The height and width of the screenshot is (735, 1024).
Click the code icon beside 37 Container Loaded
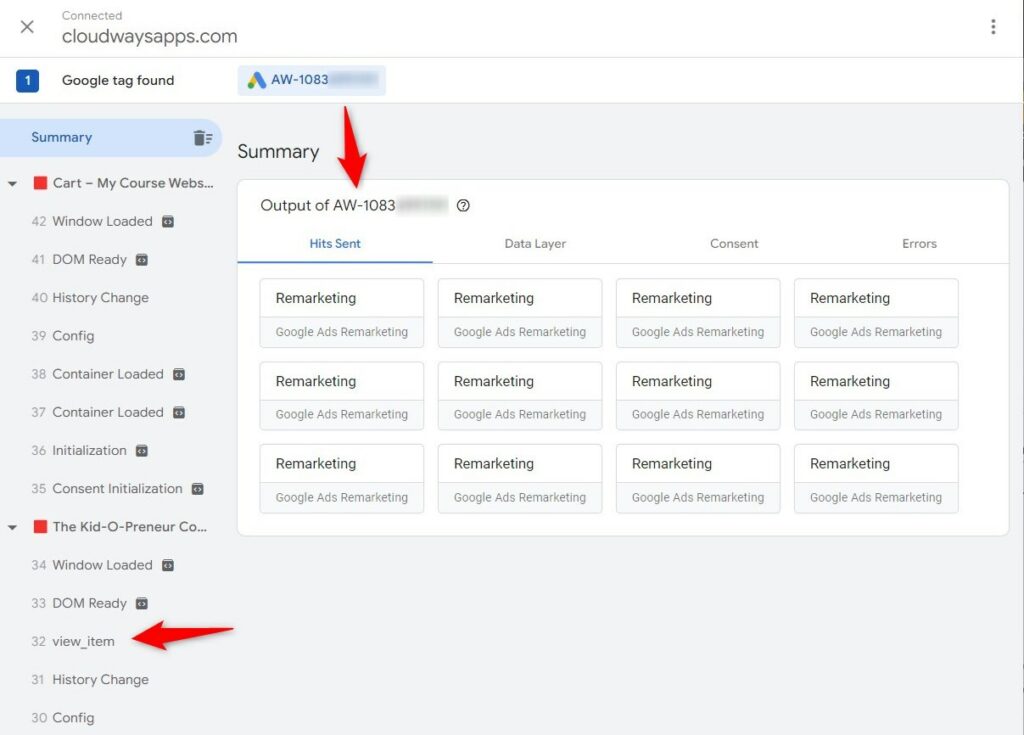coord(179,413)
